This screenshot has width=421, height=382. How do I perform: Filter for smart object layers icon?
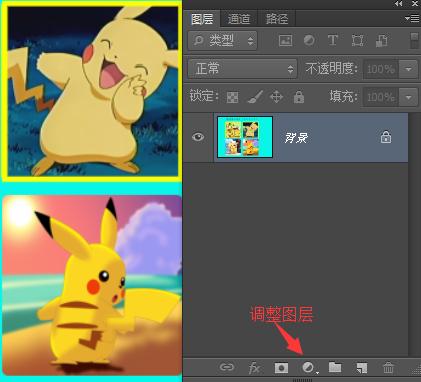click(382, 40)
